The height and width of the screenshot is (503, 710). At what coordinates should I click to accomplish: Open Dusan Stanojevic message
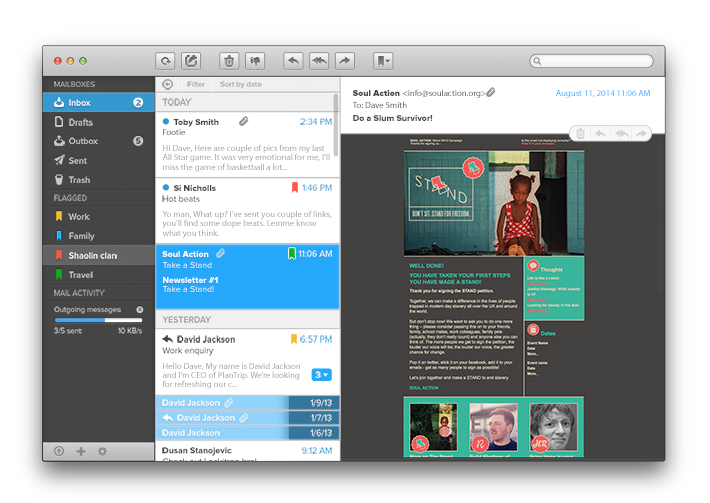(x=247, y=452)
